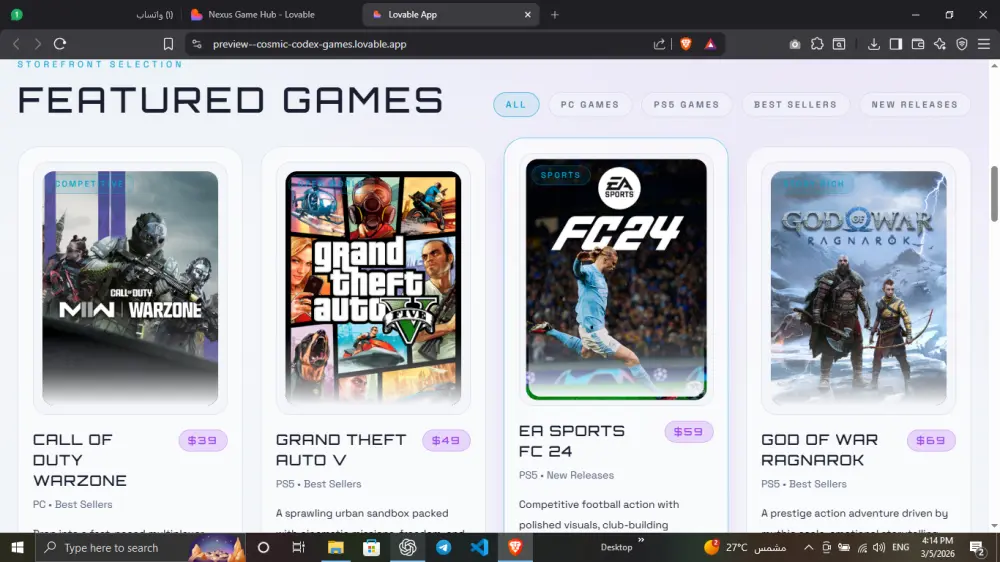The image size is (1000, 562).
Task: Go forward using the browser forward arrow
Action: 38,44
